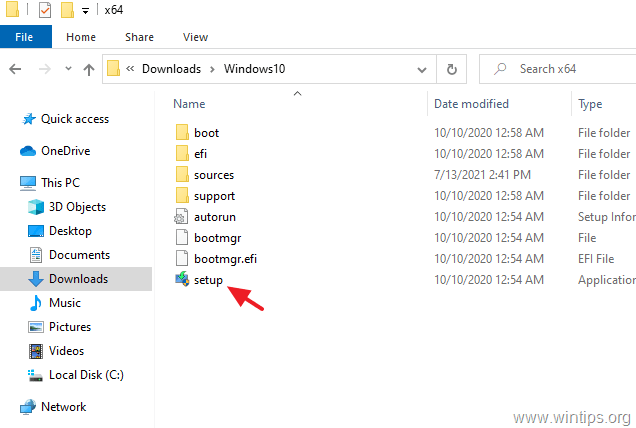
Task: Select the file name 'setup'
Action: click(x=208, y=280)
